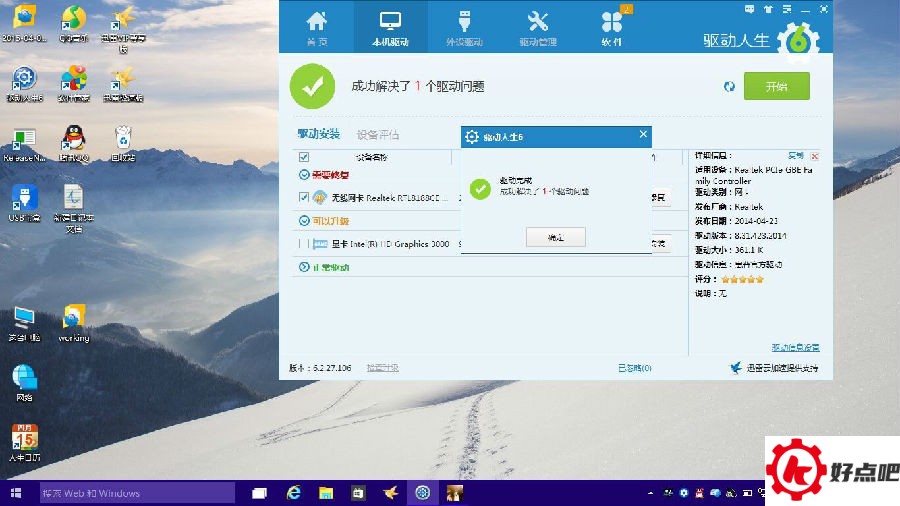Click the link next to version number
The height and width of the screenshot is (506, 900).
click(382, 368)
